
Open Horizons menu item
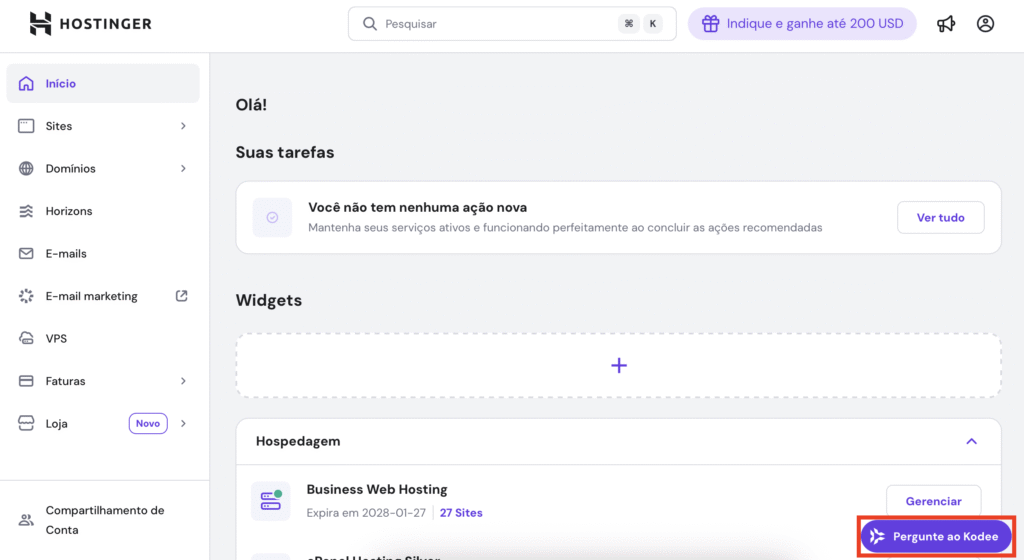click(103, 211)
